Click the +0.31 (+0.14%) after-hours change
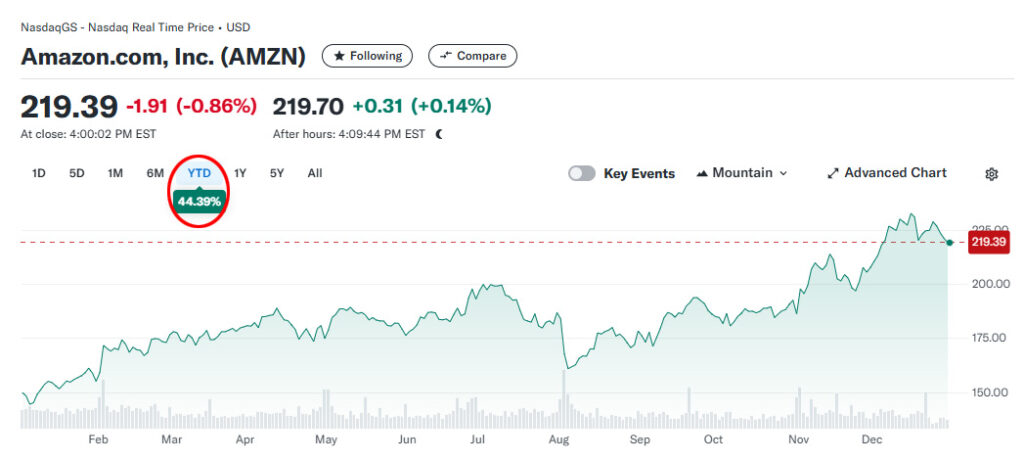Image resolution: width=1024 pixels, height=461 pixels. pyautogui.click(x=422, y=106)
